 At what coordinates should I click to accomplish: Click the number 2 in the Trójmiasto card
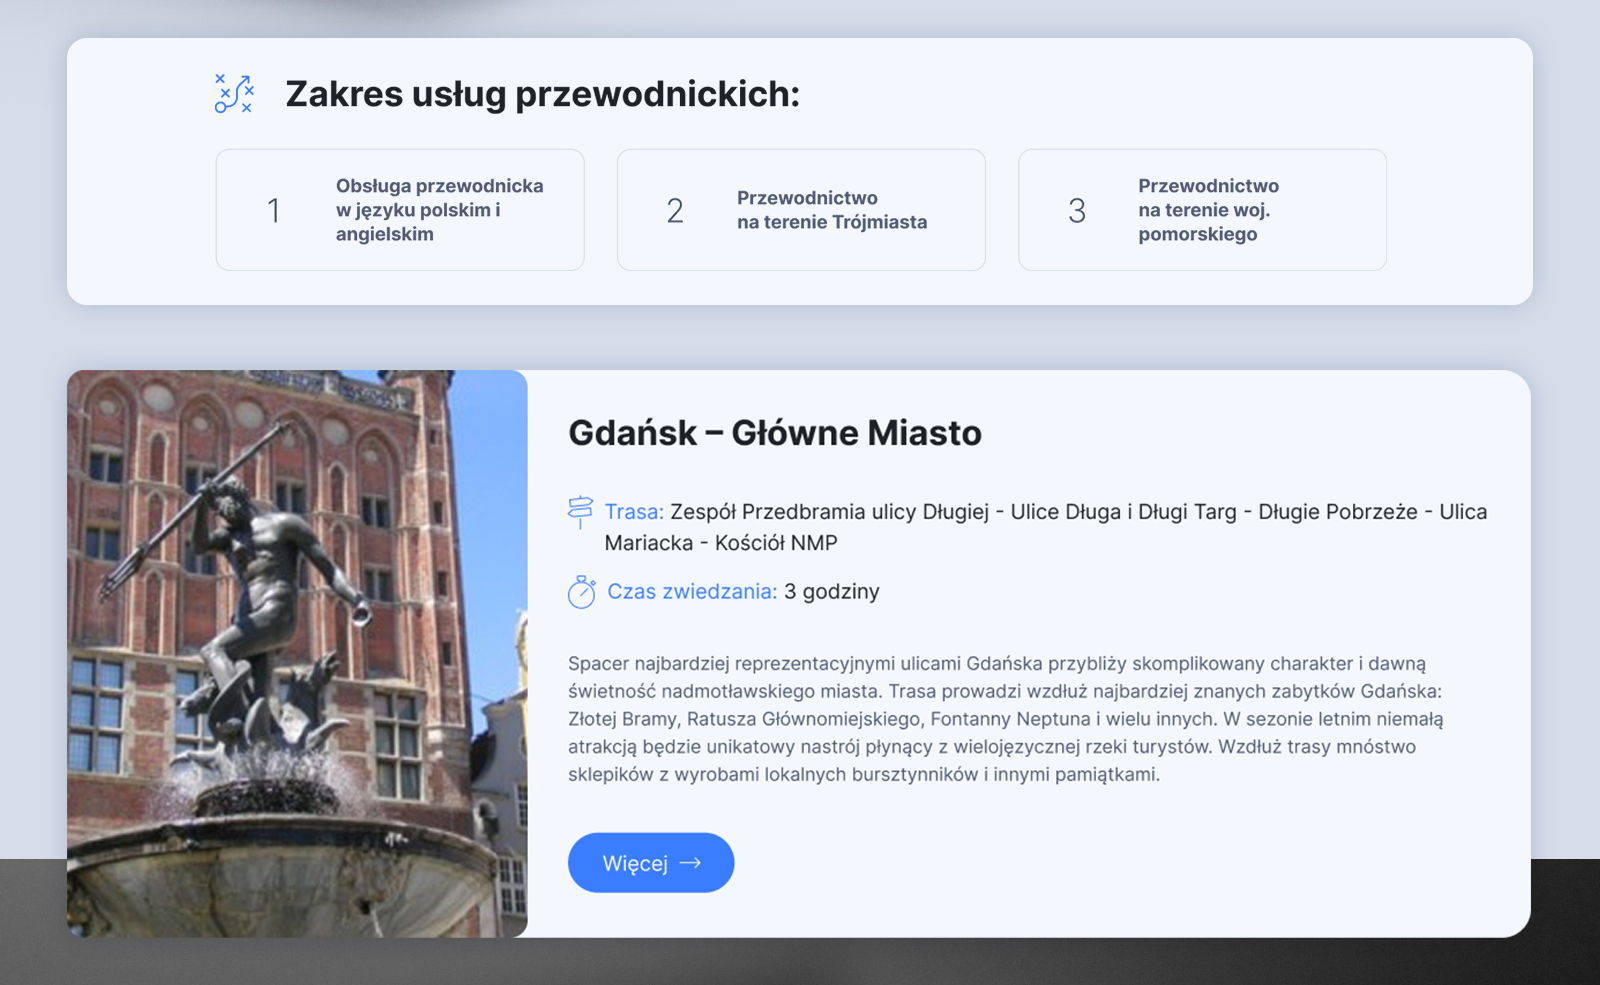pyautogui.click(x=675, y=210)
